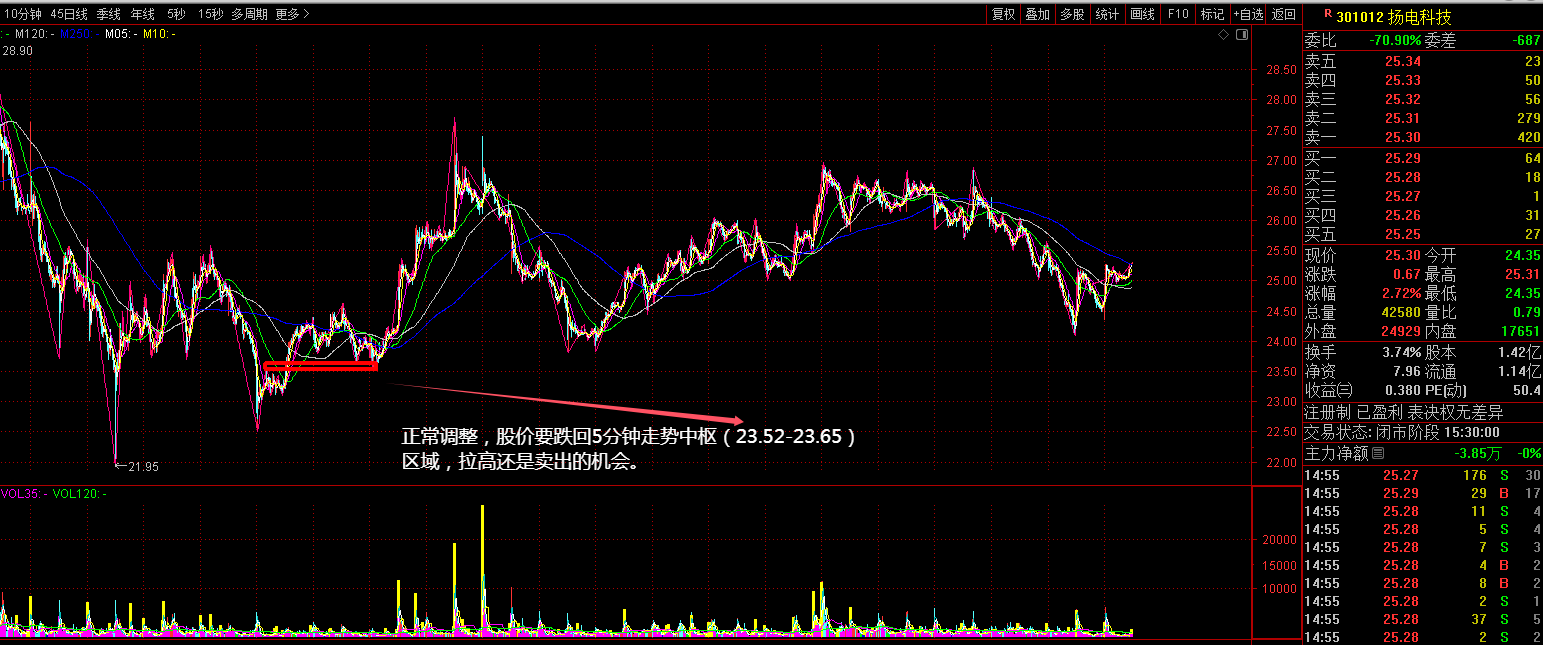Click the 委差 value -687

(x=1527, y=41)
